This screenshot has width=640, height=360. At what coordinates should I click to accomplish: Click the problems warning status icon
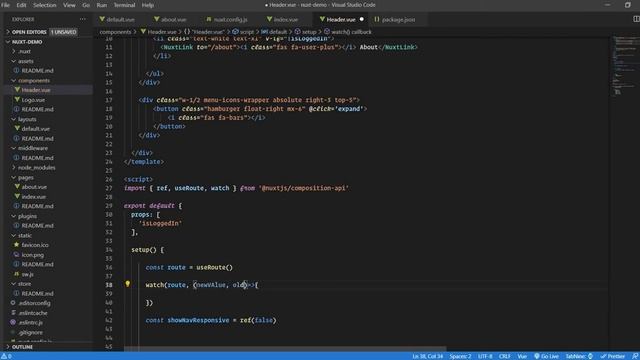coord(7,356)
